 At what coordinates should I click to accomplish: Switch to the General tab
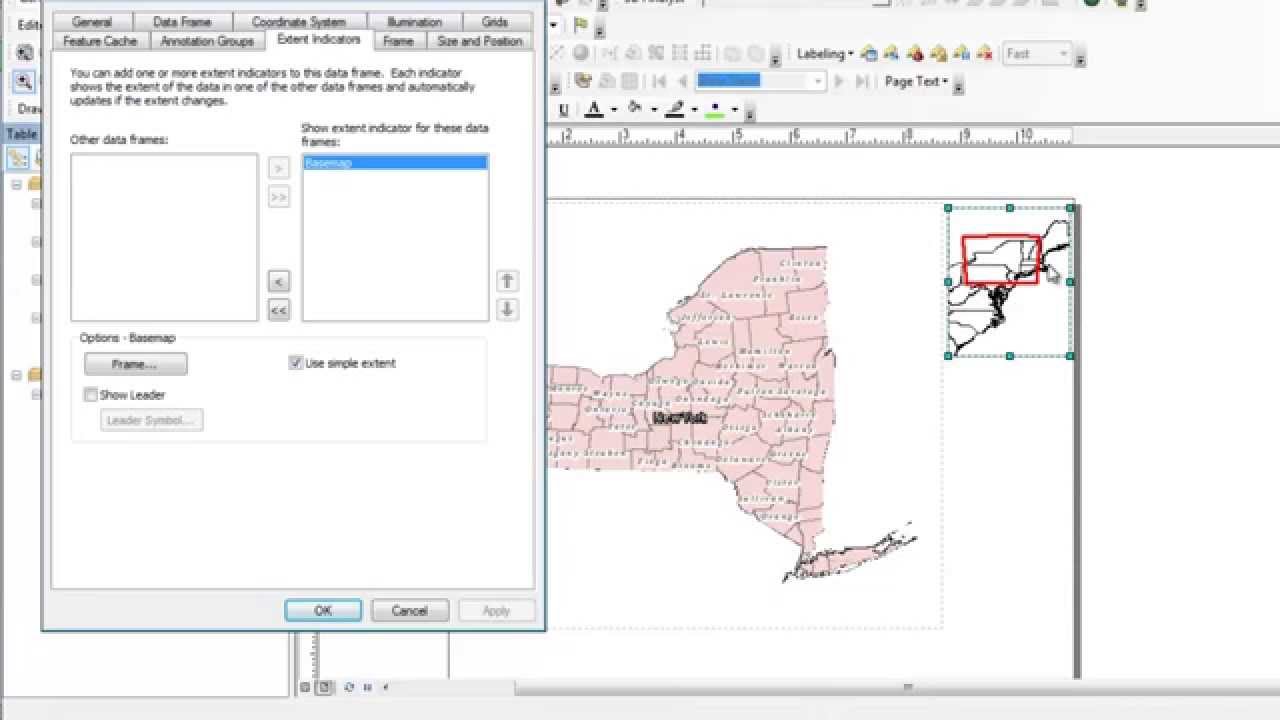click(92, 21)
